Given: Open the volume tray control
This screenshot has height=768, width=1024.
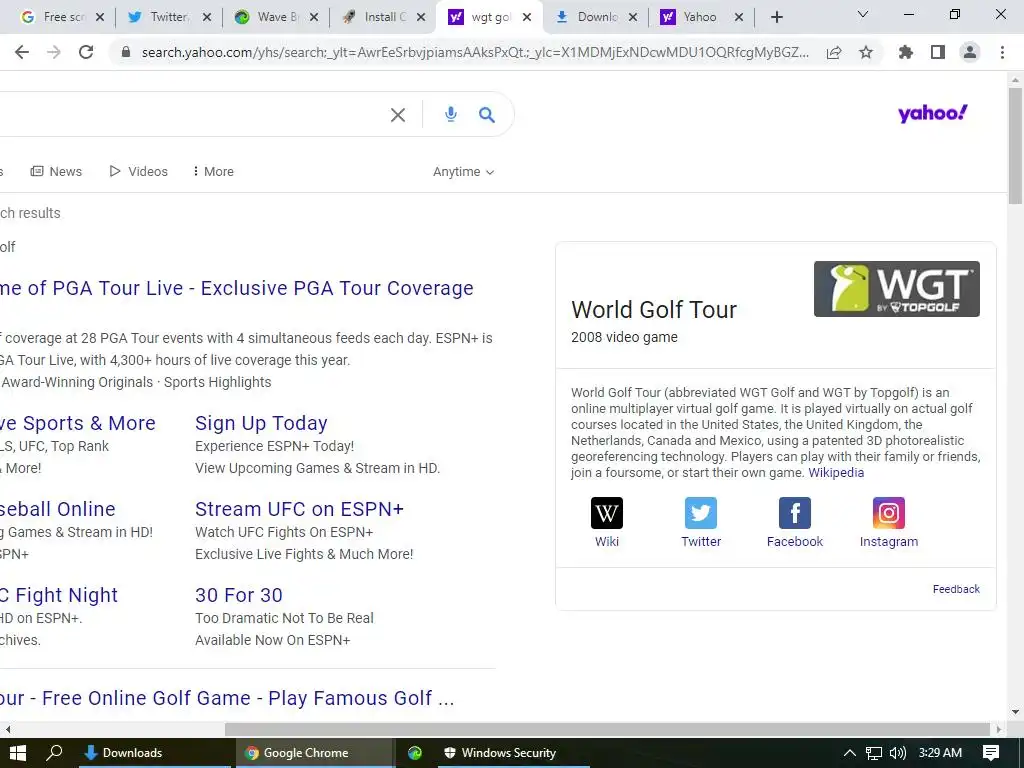Looking at the screenshot, I should pyautogui.click(x=898, y=753).
